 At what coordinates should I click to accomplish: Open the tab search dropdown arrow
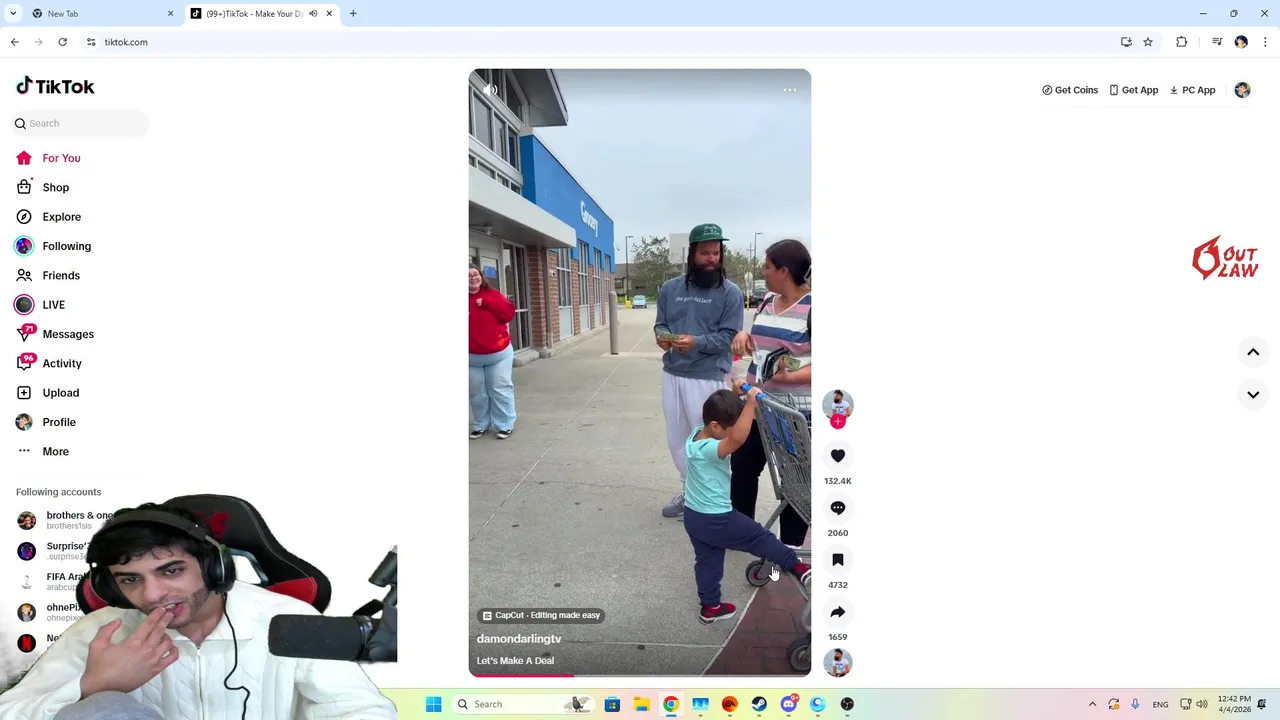[x=13, y=14]
